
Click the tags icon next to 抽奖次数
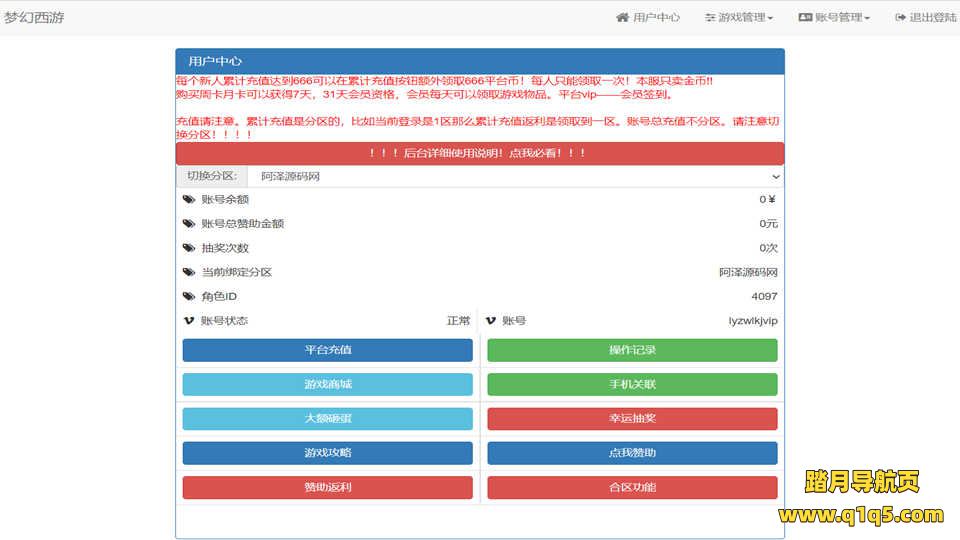(189, 248)
